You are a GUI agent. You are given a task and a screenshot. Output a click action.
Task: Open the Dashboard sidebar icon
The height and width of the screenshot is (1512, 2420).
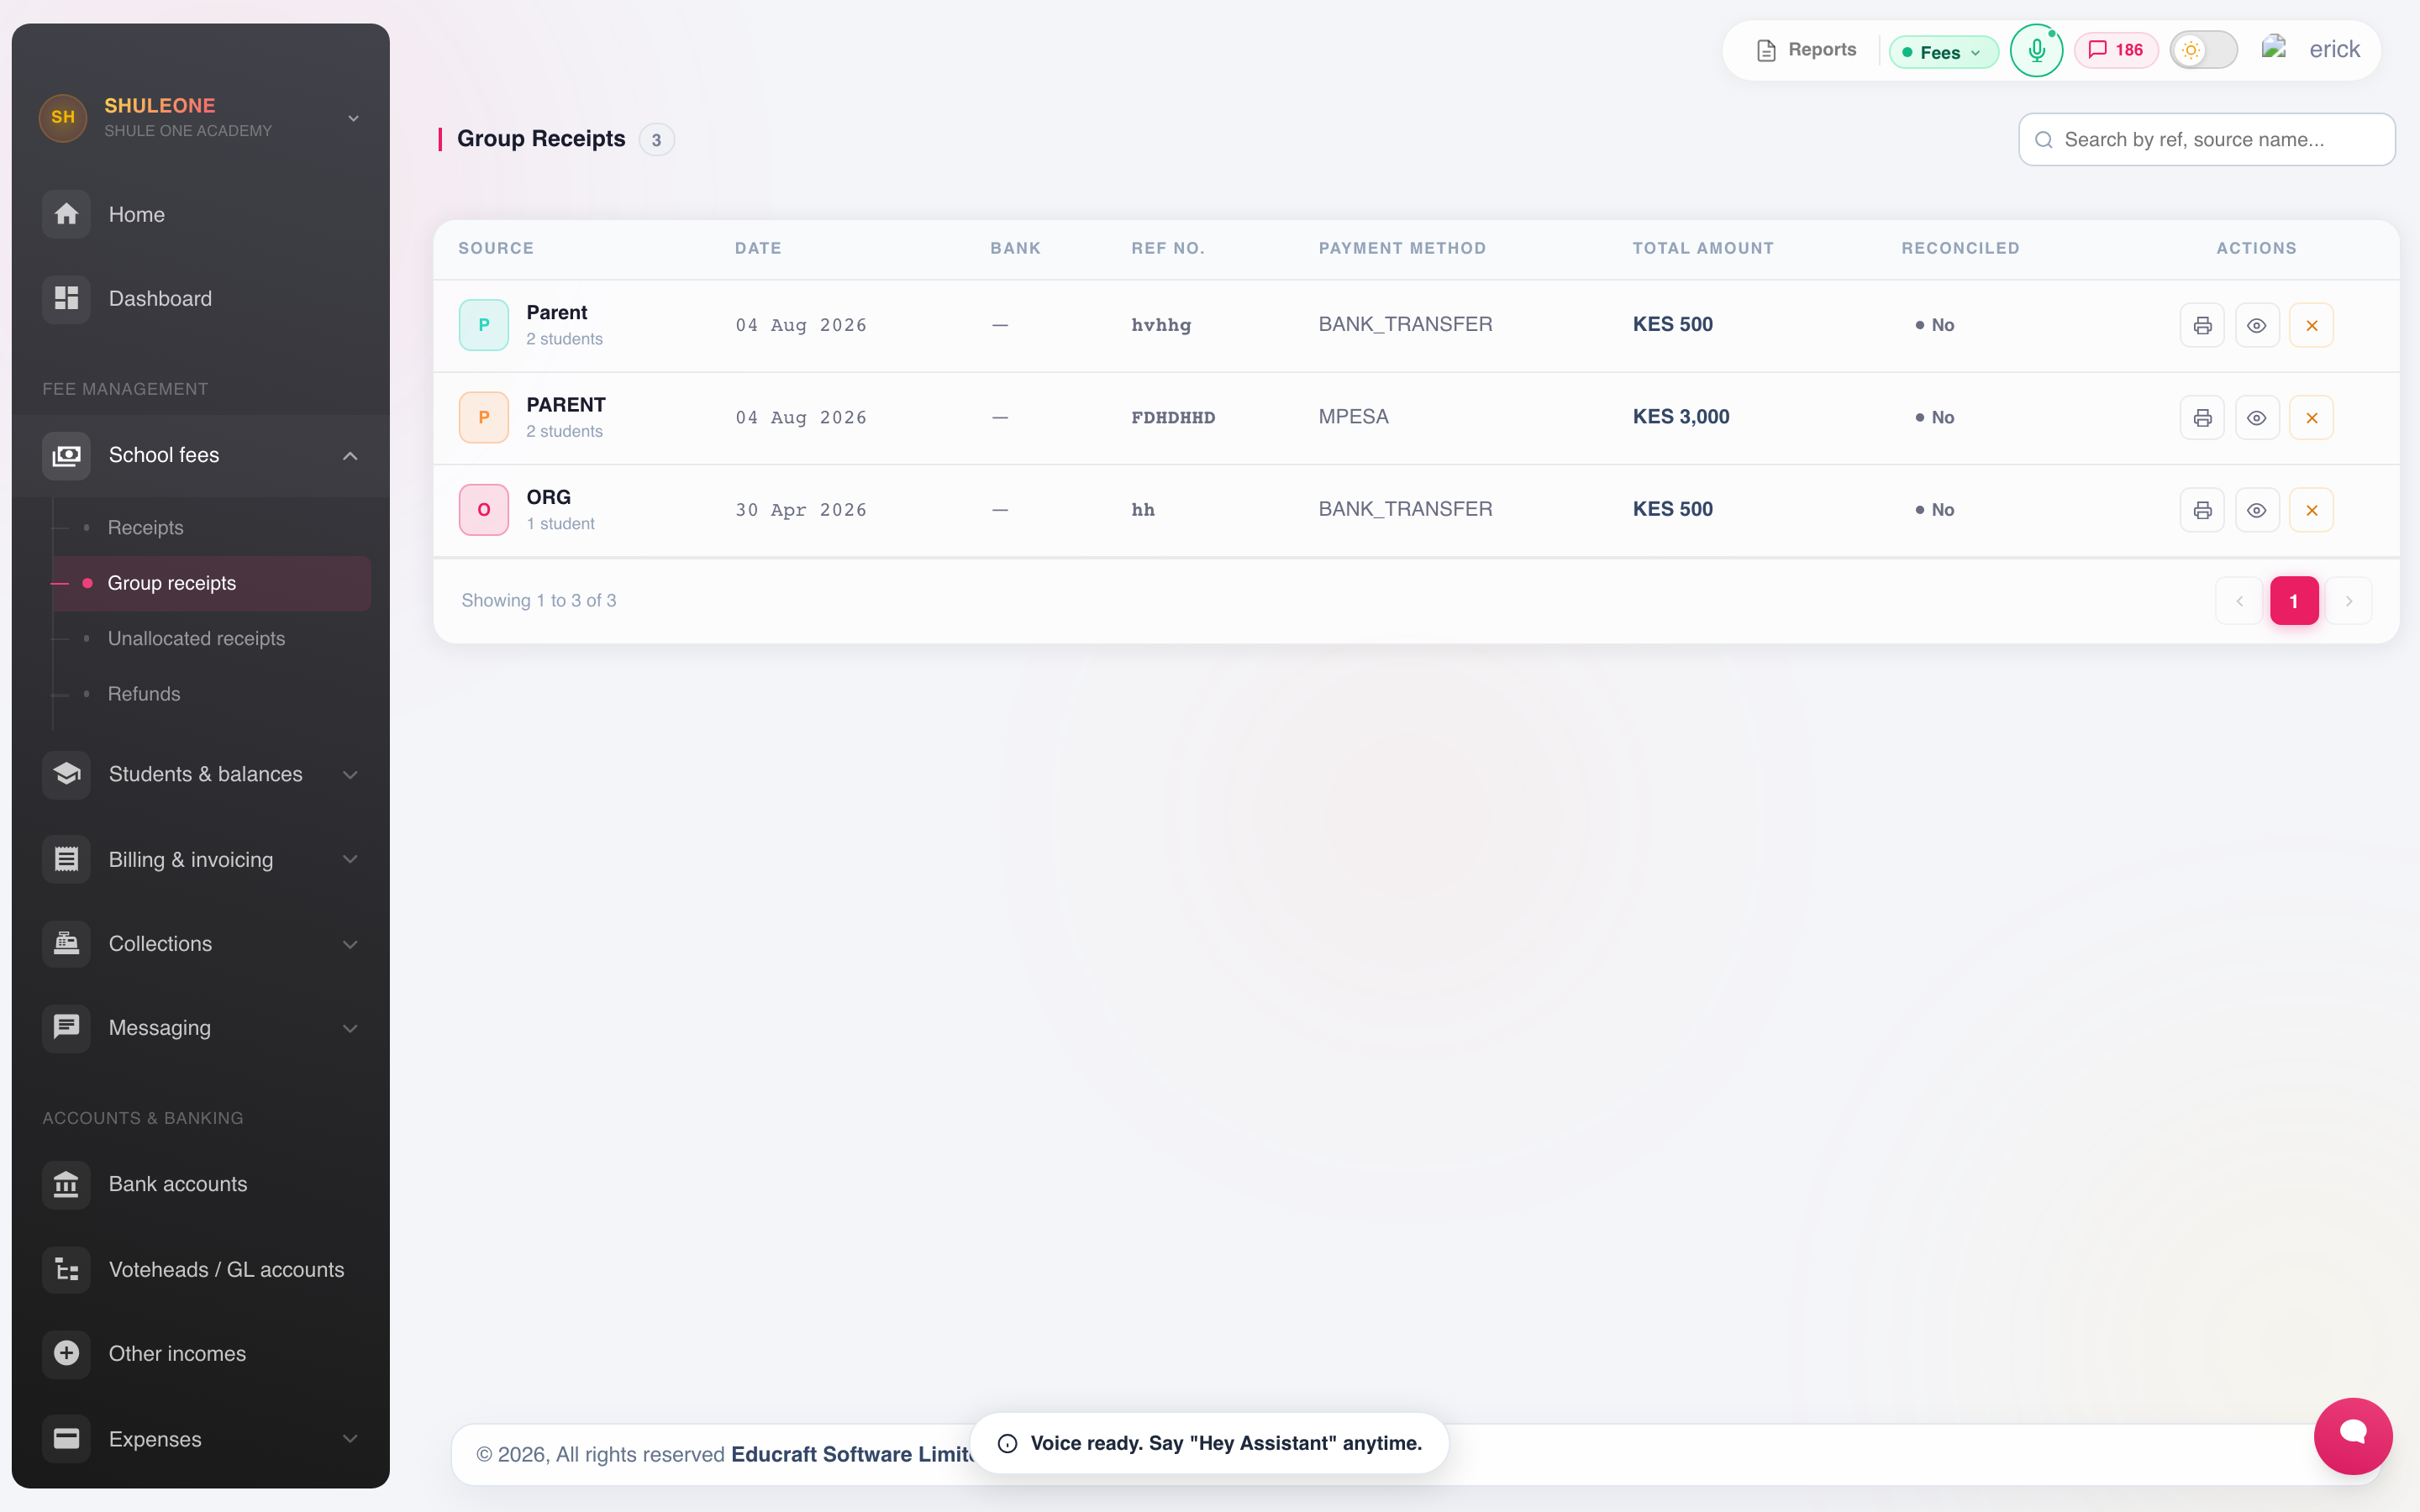[66, 298]
